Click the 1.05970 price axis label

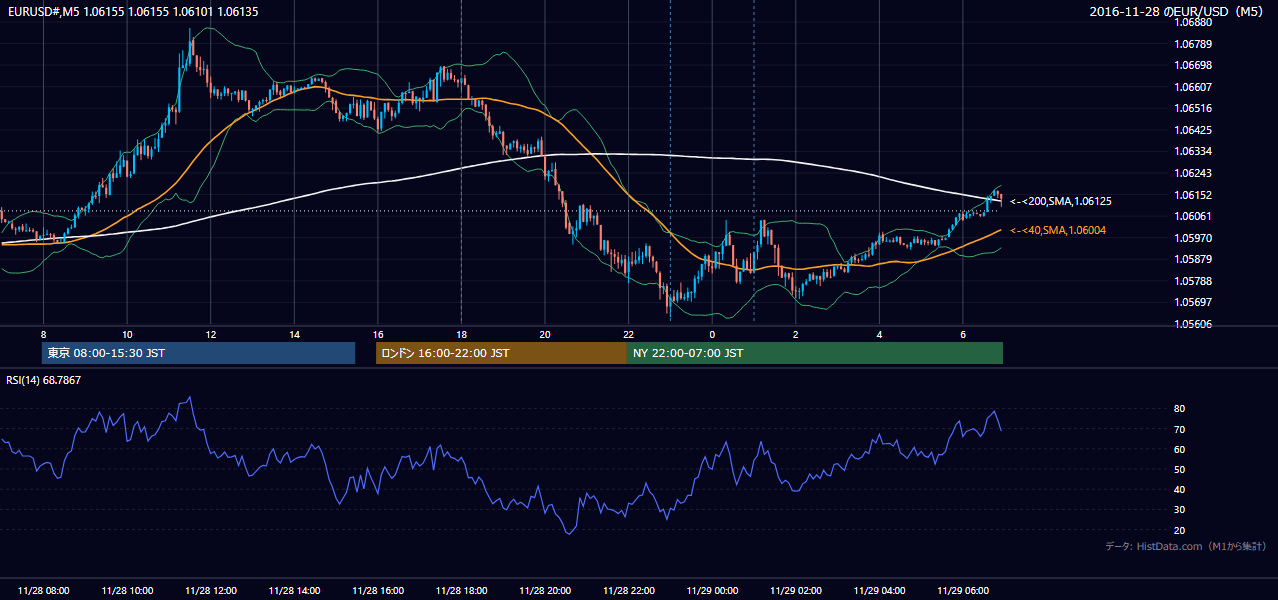tap(1194, 238)
